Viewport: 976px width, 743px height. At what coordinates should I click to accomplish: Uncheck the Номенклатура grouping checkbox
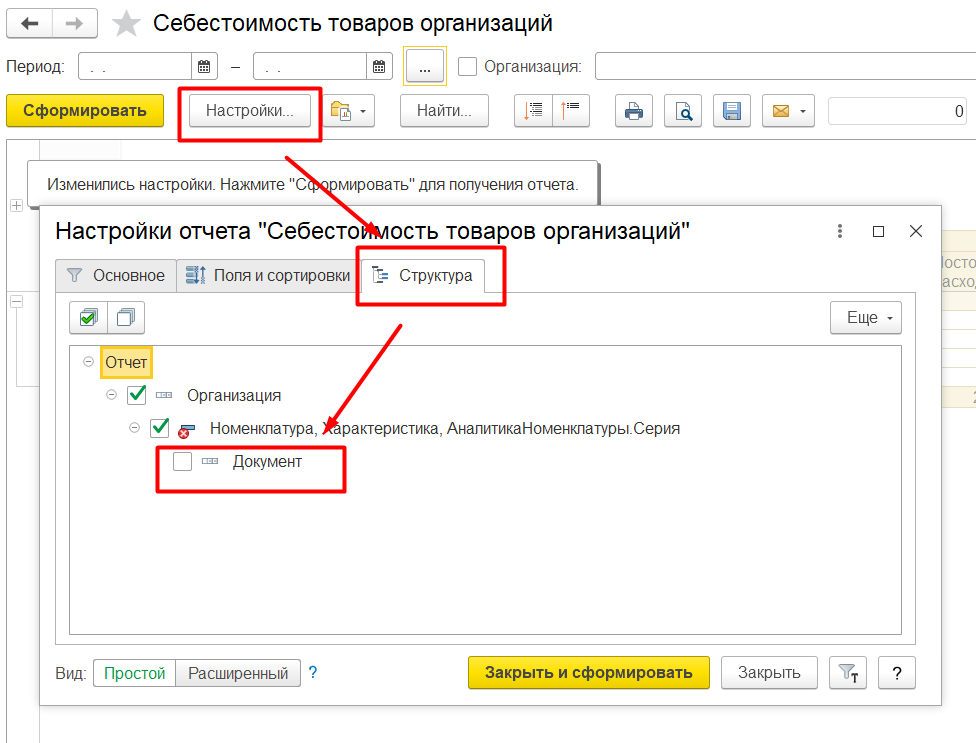coord(160,428)
